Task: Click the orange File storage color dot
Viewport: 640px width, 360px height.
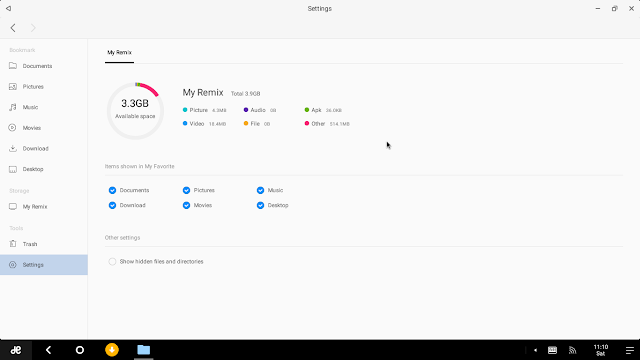Action: click(246, 123)
